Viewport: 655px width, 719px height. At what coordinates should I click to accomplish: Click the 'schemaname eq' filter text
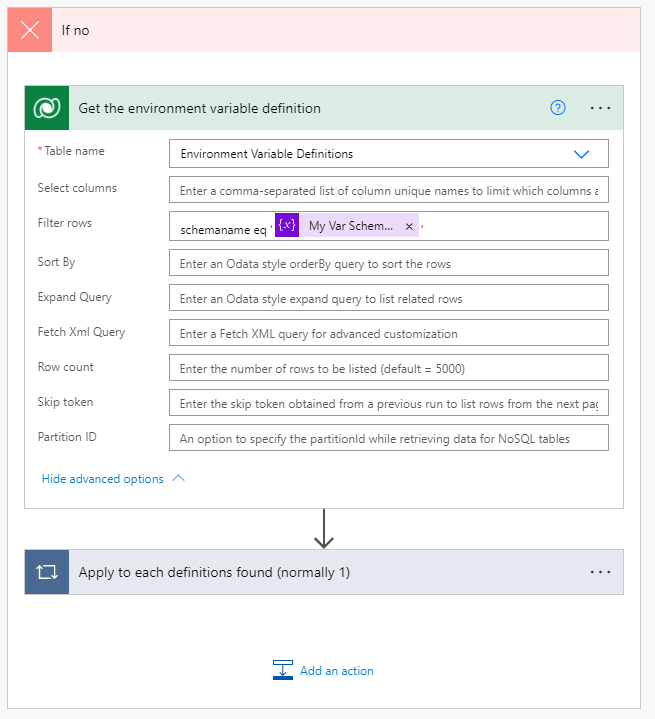[x=223, y=230]
